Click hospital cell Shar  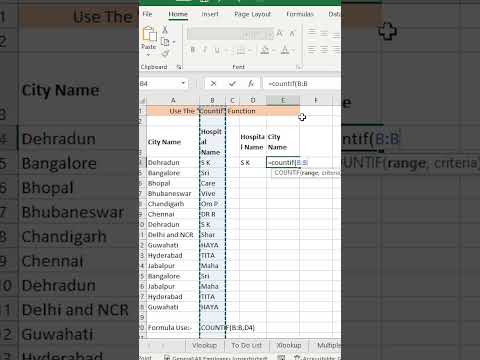[x=212, y=235]
